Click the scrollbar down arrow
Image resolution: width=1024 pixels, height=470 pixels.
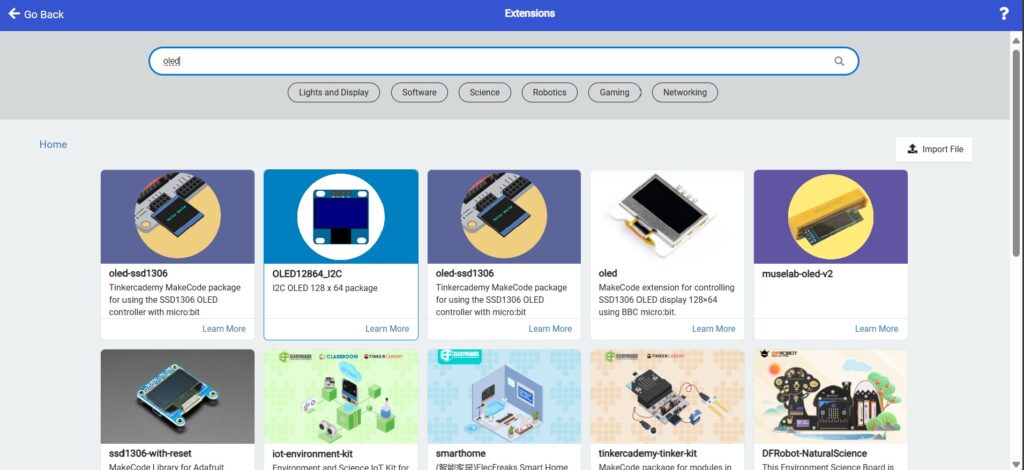coord(1016,462)
